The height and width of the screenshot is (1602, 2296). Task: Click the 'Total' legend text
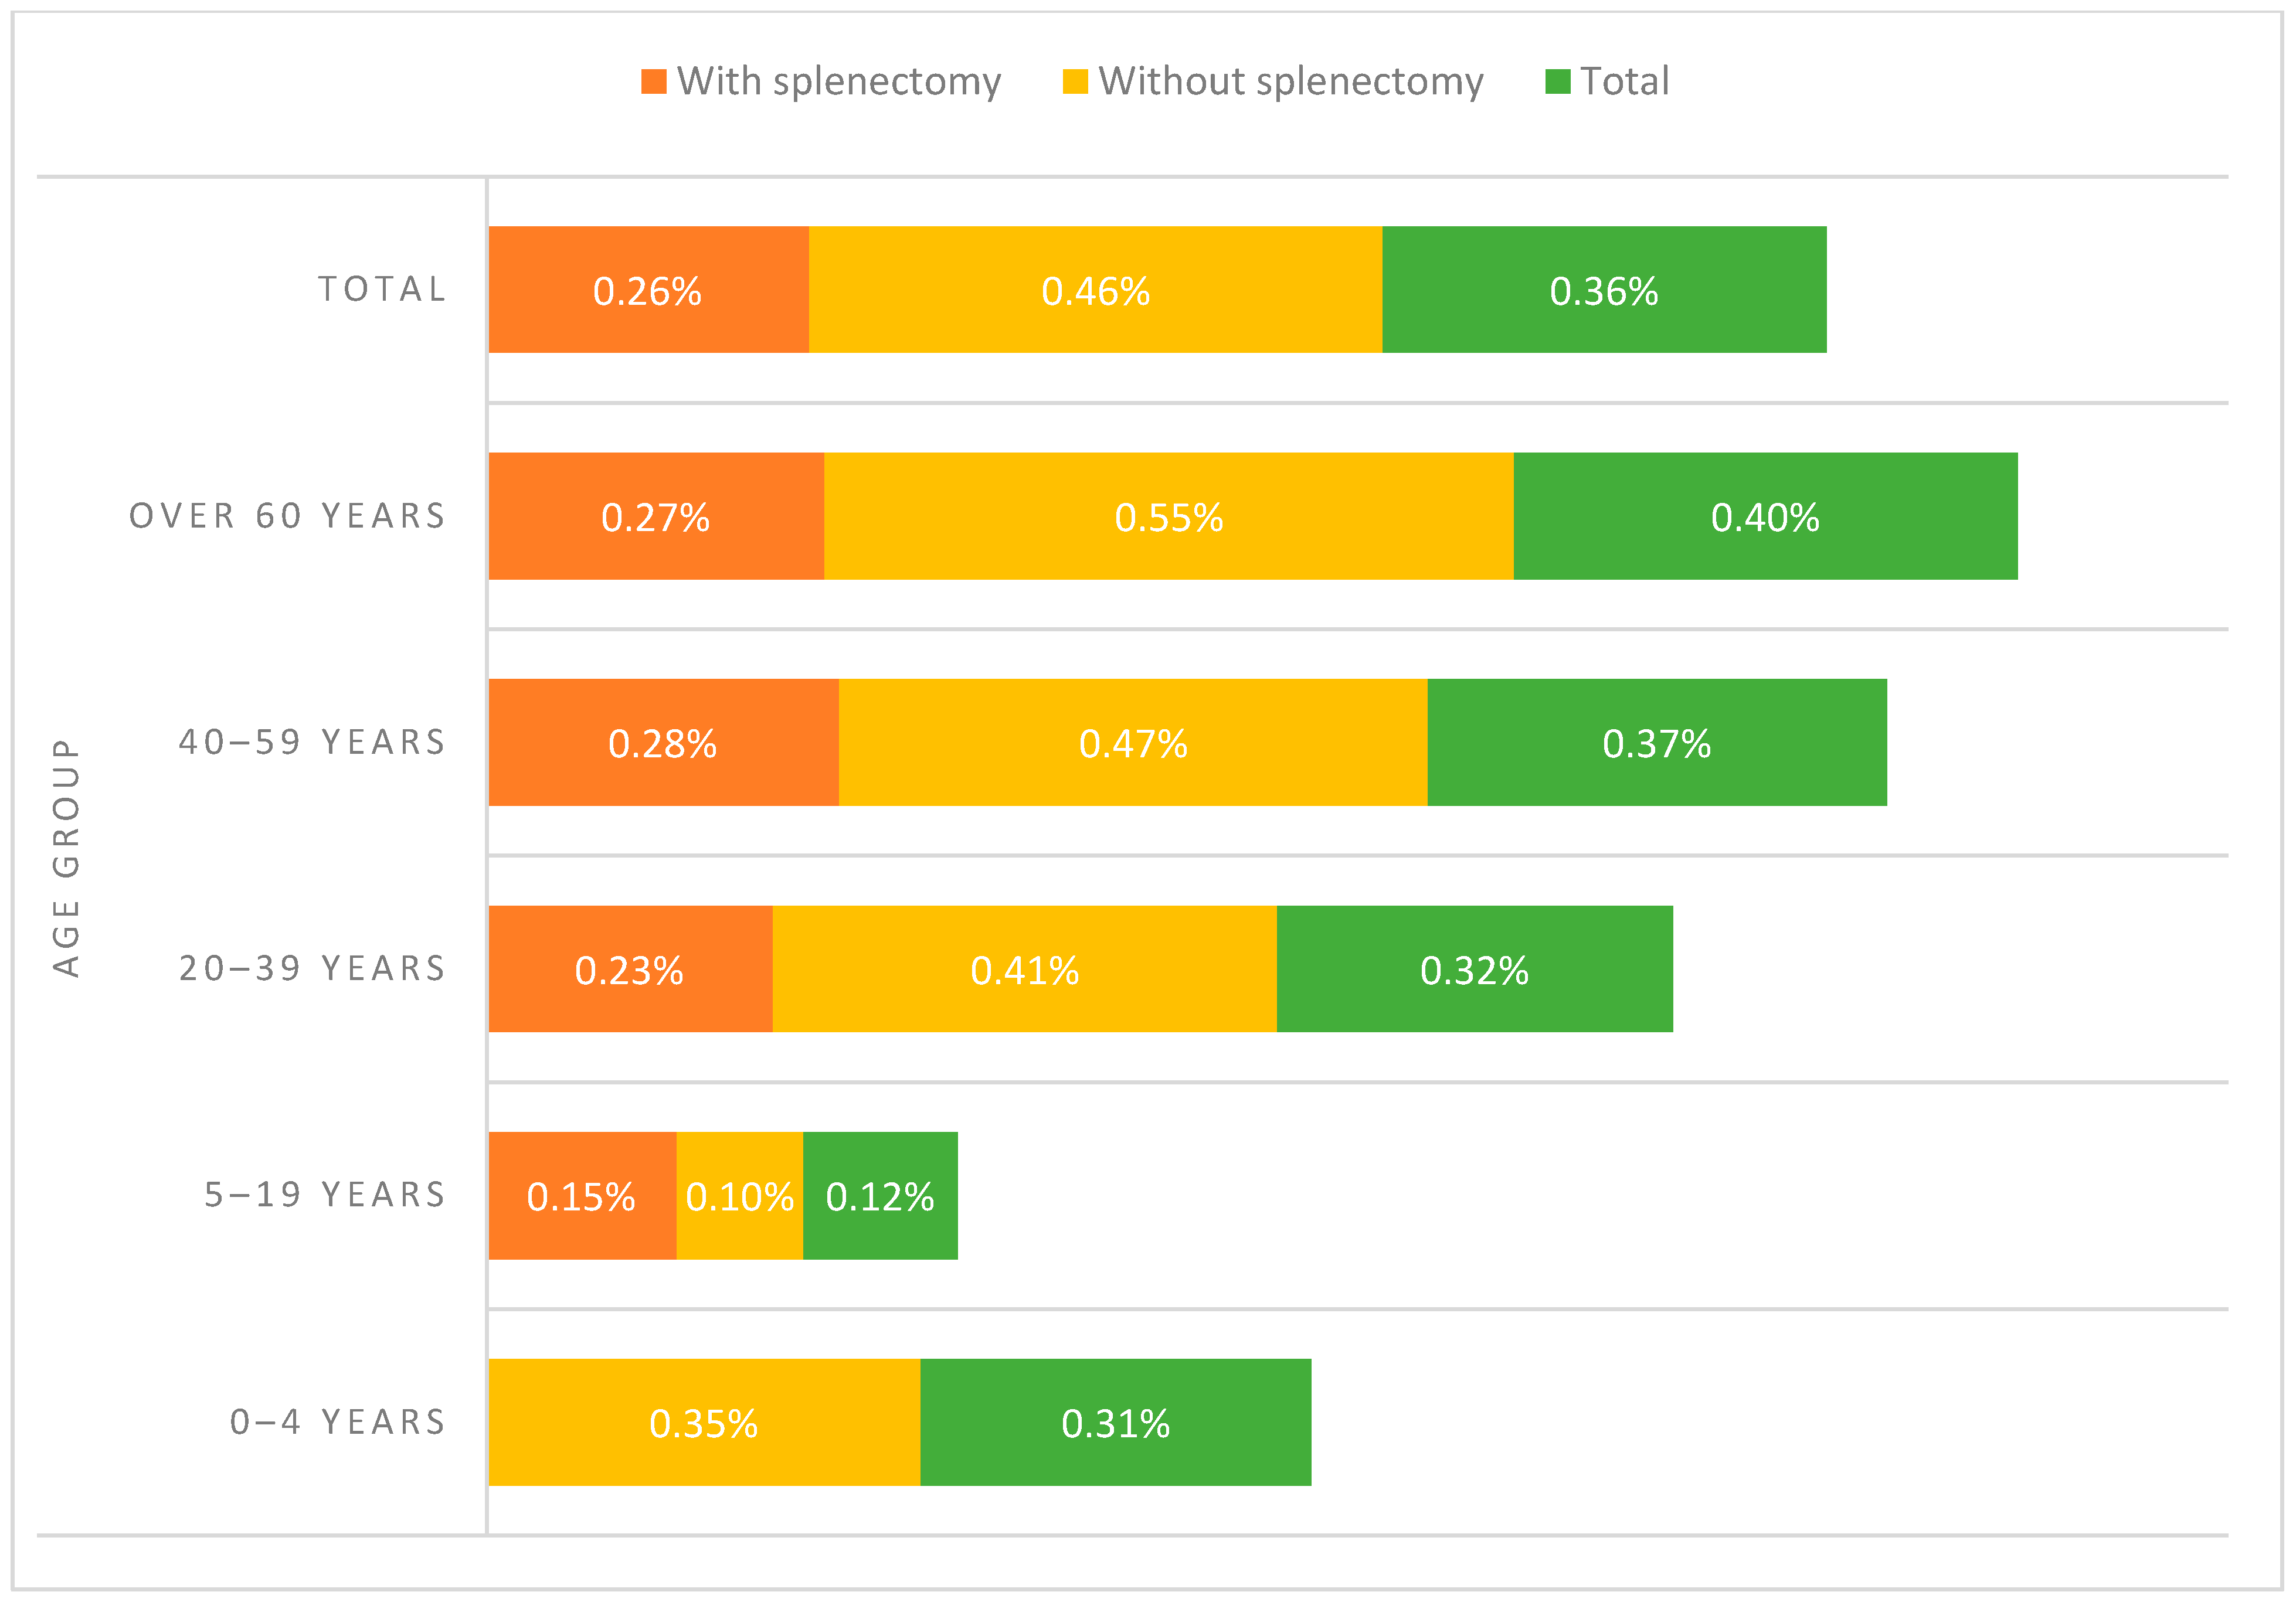[1624, 82]
